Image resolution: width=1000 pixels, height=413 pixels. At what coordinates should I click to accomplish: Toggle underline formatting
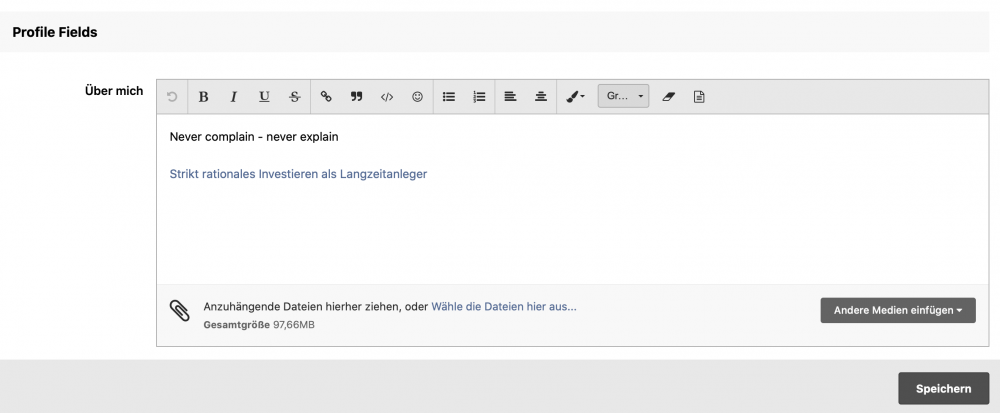[x=264, y=97]
